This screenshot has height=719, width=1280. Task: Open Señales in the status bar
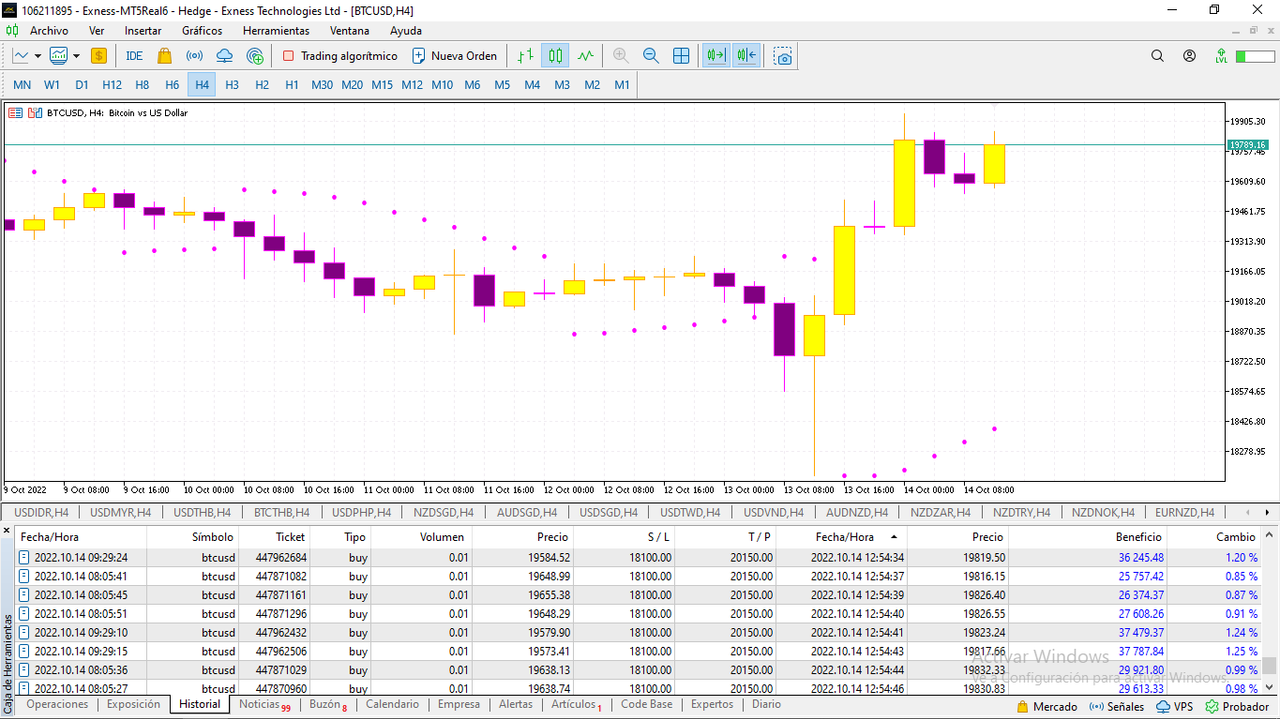(x=1116, y=706)
